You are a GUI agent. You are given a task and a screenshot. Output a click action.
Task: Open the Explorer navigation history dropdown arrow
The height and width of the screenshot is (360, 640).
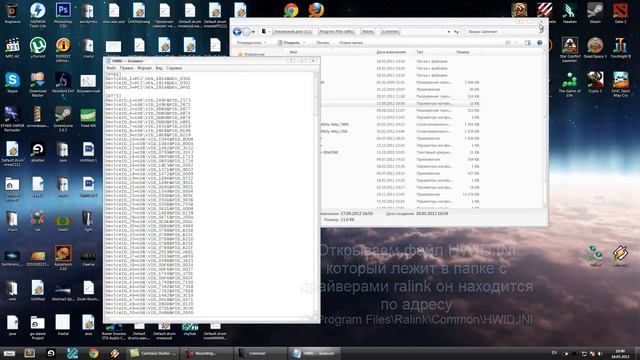253,31
